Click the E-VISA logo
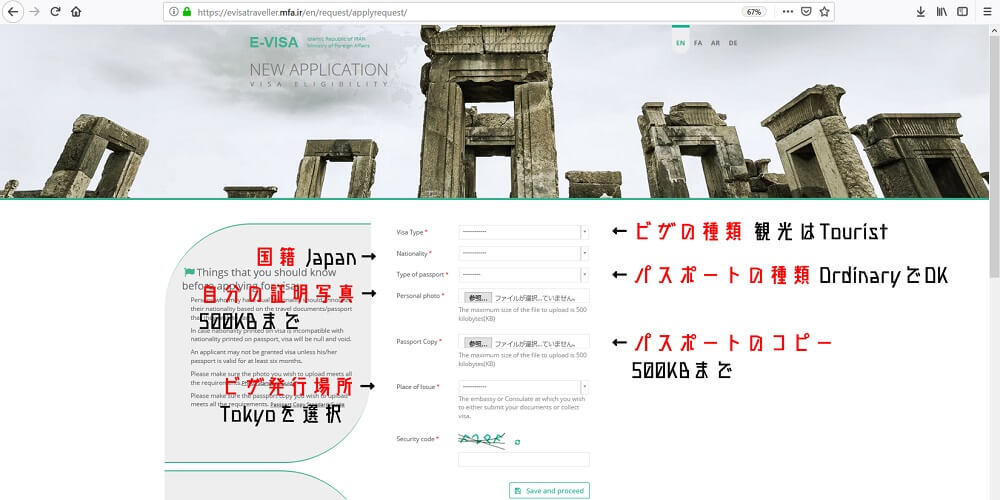The height and width of the screenshot is (500, 1000). pos(274,43)
